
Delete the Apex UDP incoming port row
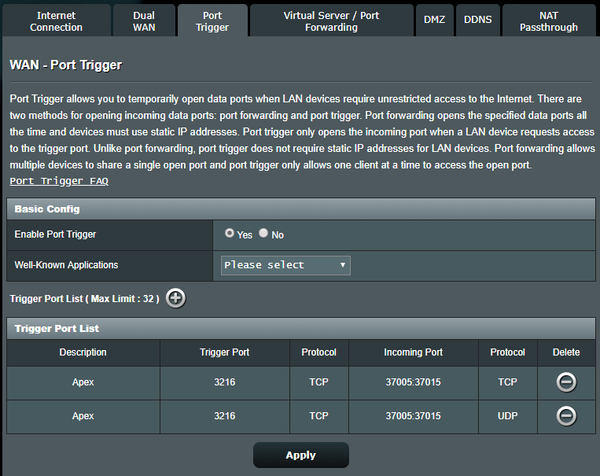566,416
